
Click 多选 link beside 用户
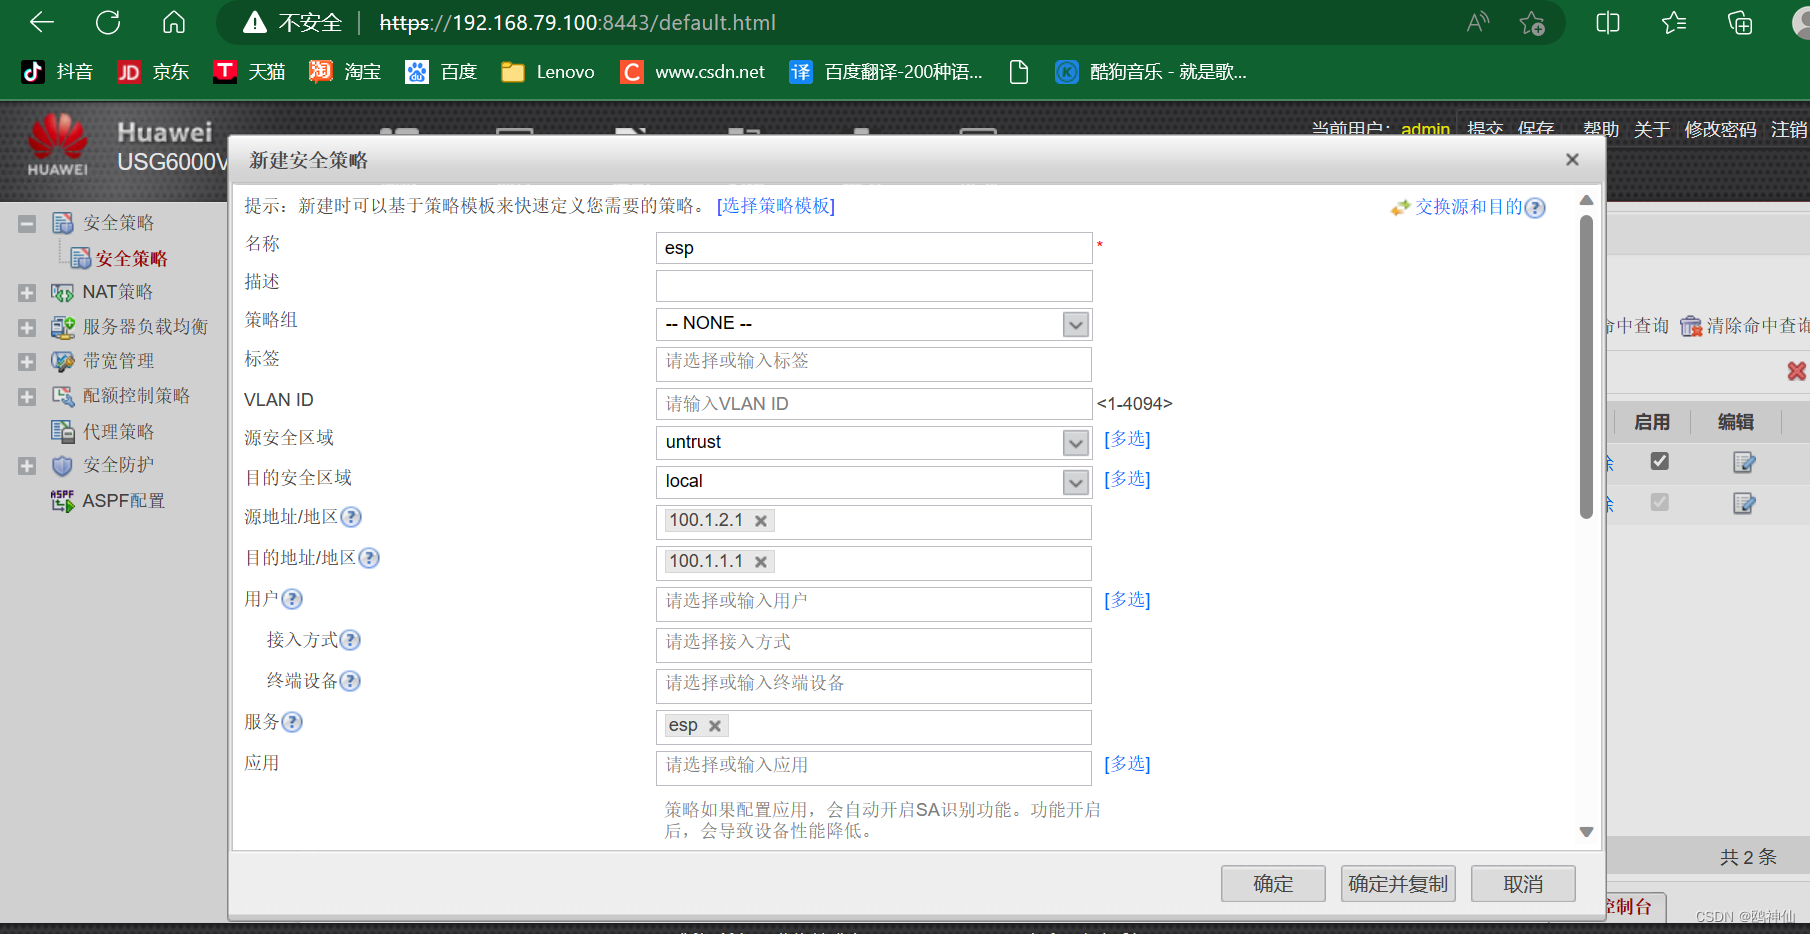(1127, 600)
